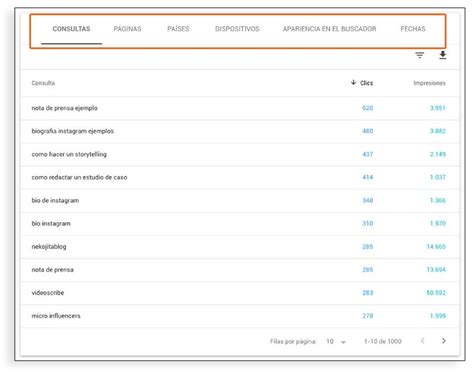Go to the next page arrow
Viewport: 474px width, 372px height.
point(443,340)
